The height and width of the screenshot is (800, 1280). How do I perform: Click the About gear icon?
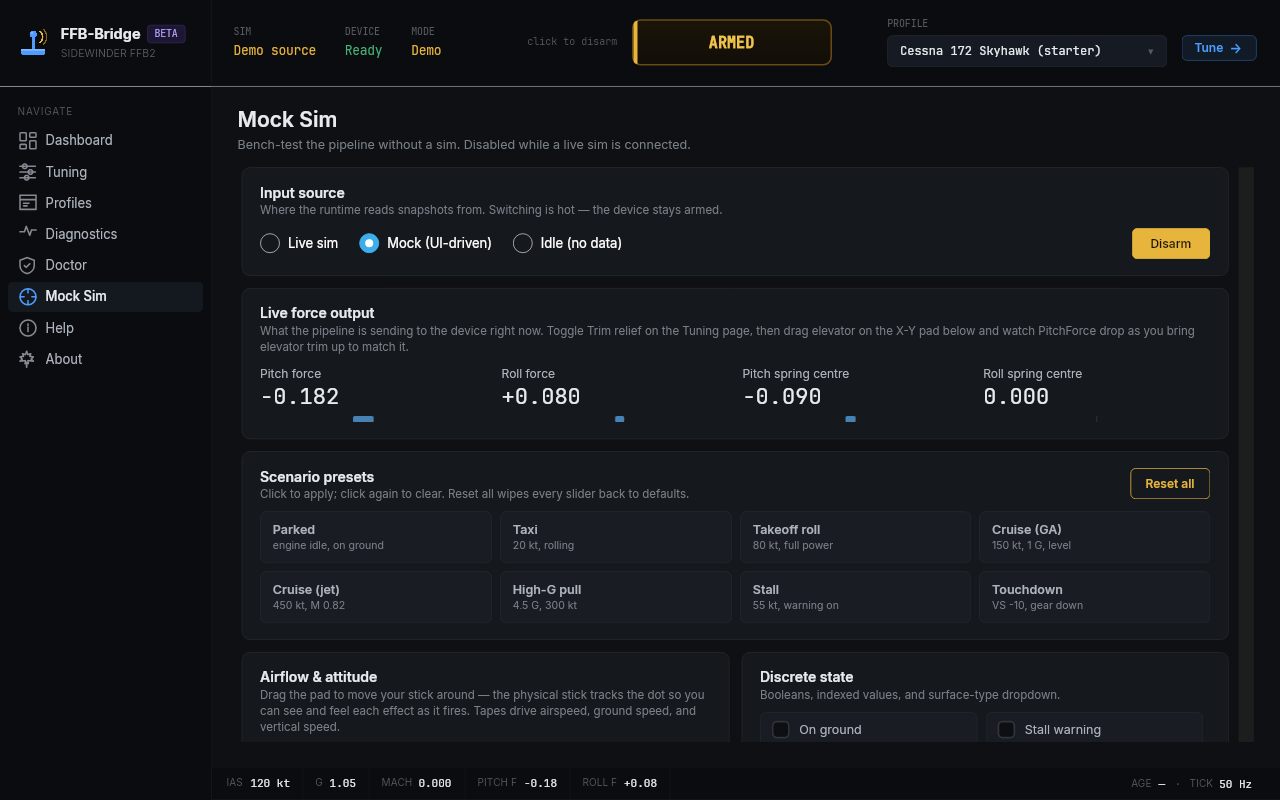point(28,359)
